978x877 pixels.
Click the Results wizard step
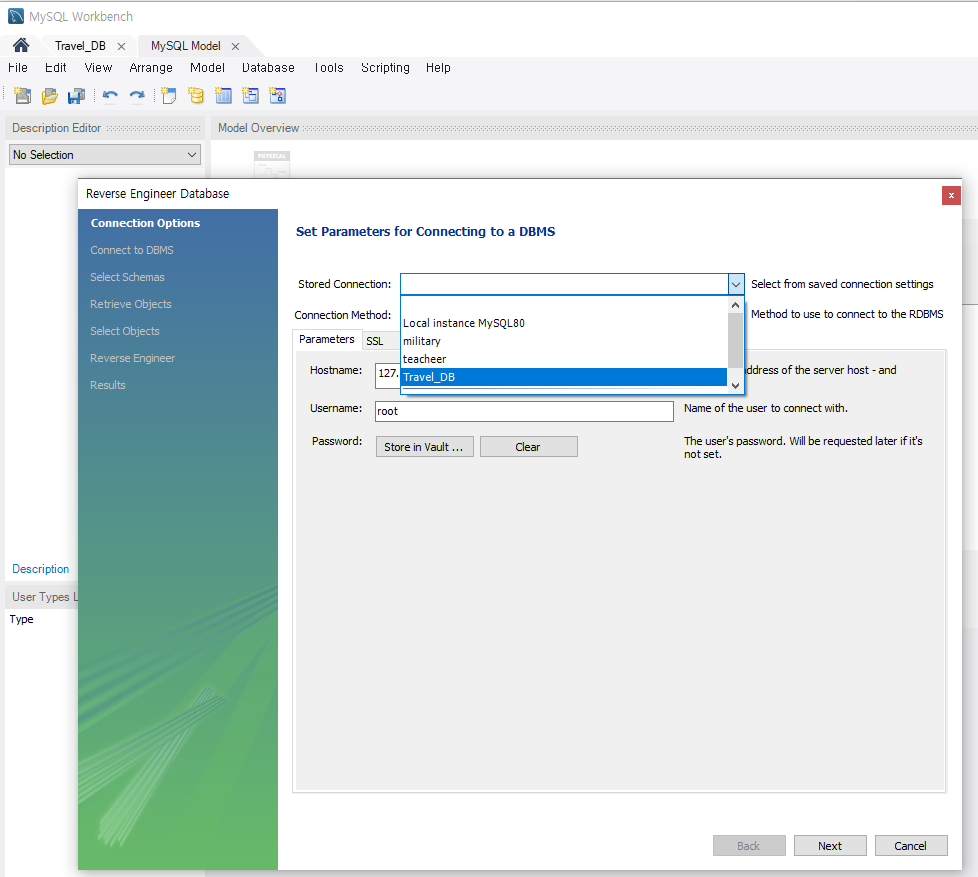107,385
